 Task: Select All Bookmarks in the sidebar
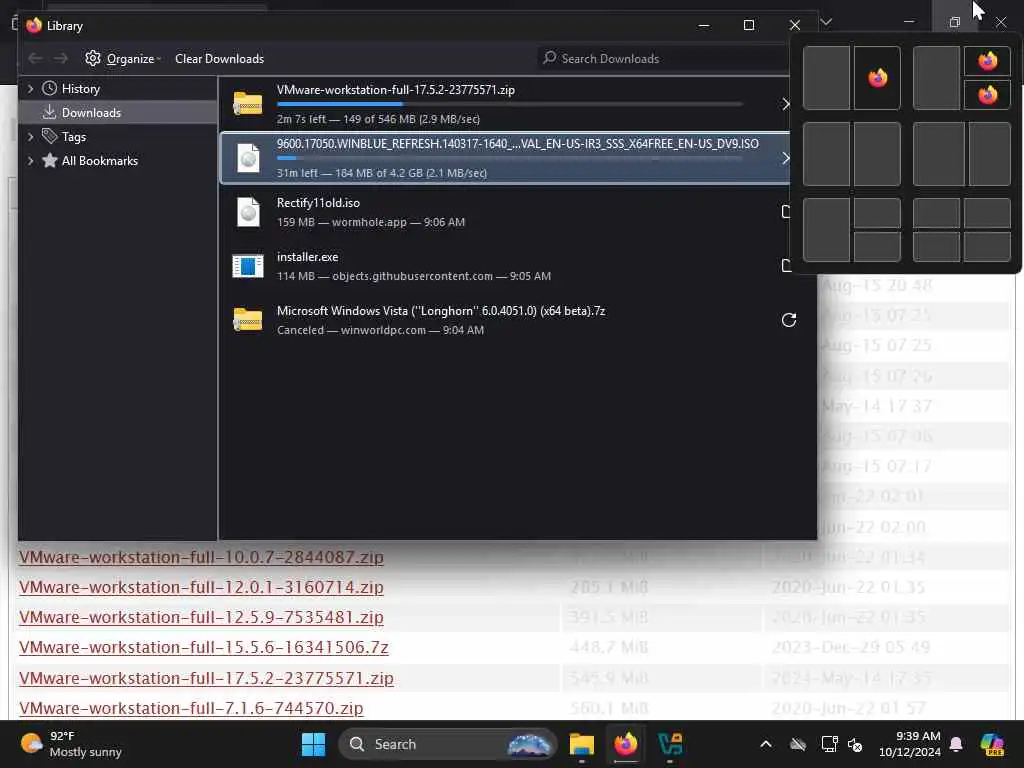[100, 161]
